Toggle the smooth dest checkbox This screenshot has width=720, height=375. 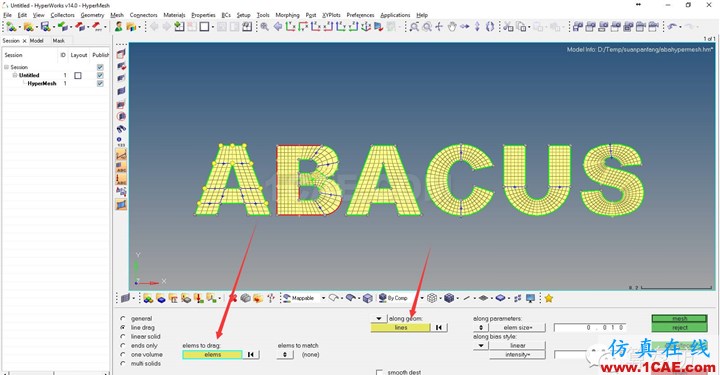[379, 372]
